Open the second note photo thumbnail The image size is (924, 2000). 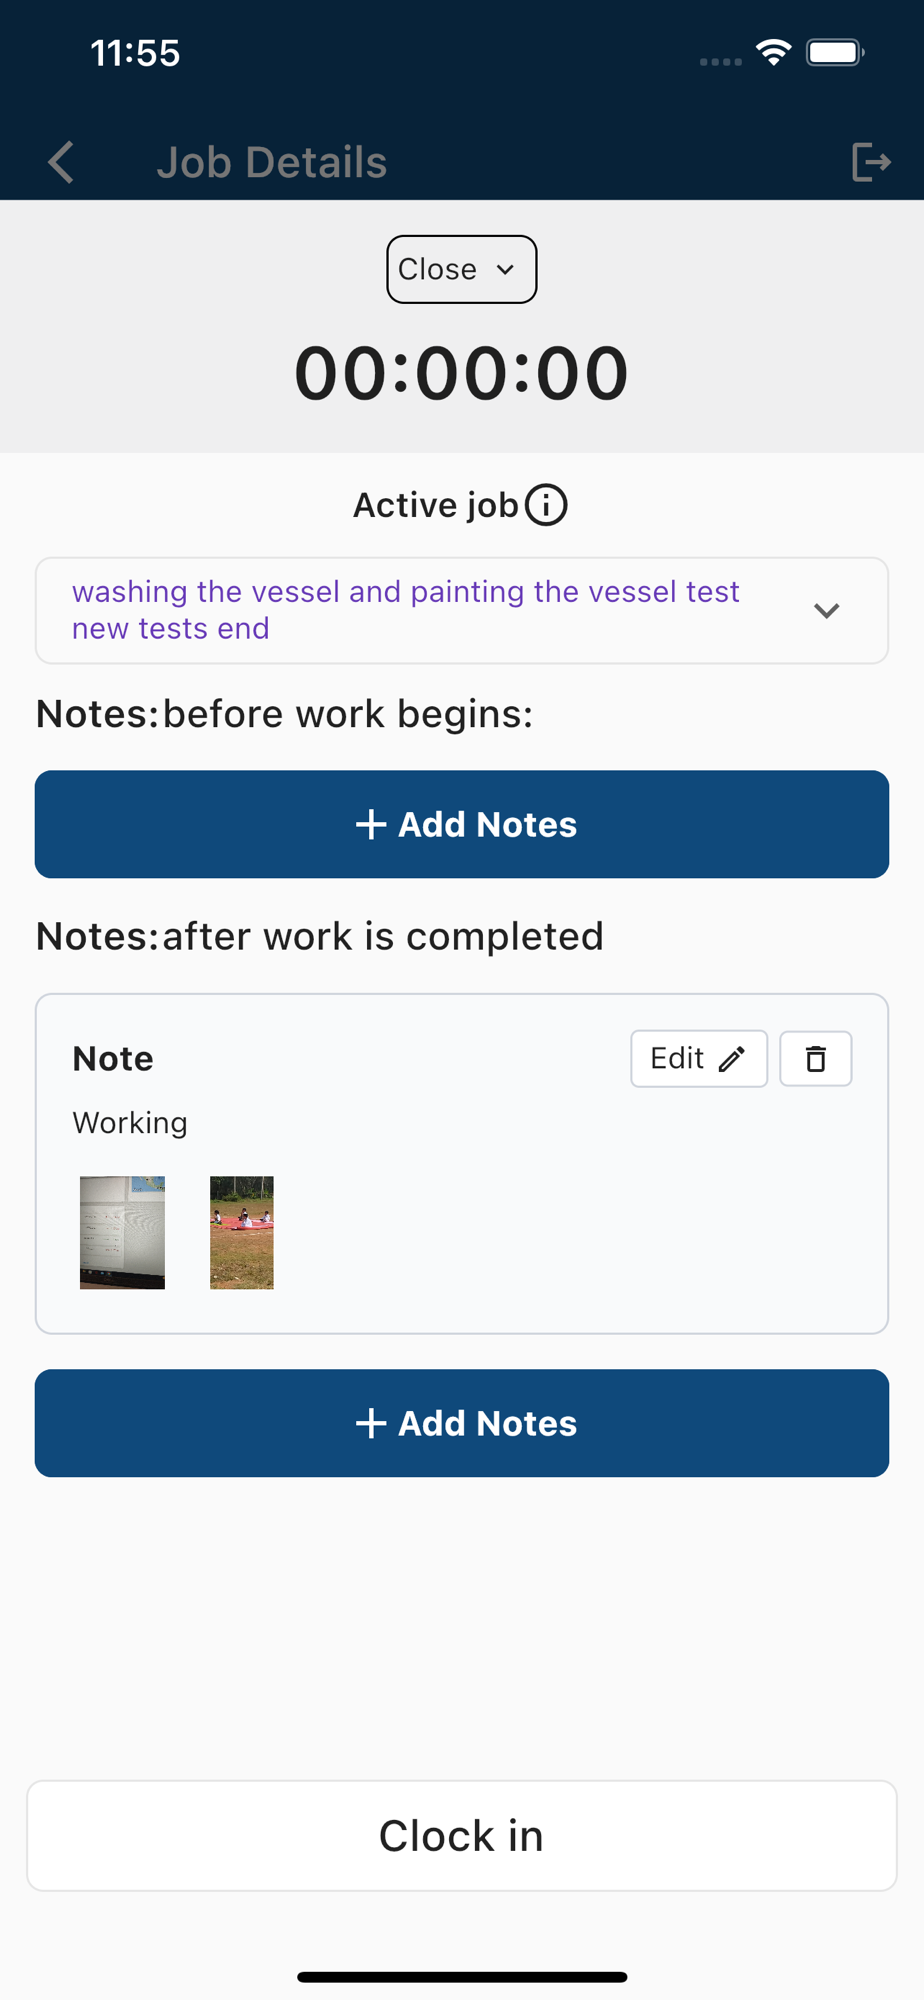point(241,1232)
